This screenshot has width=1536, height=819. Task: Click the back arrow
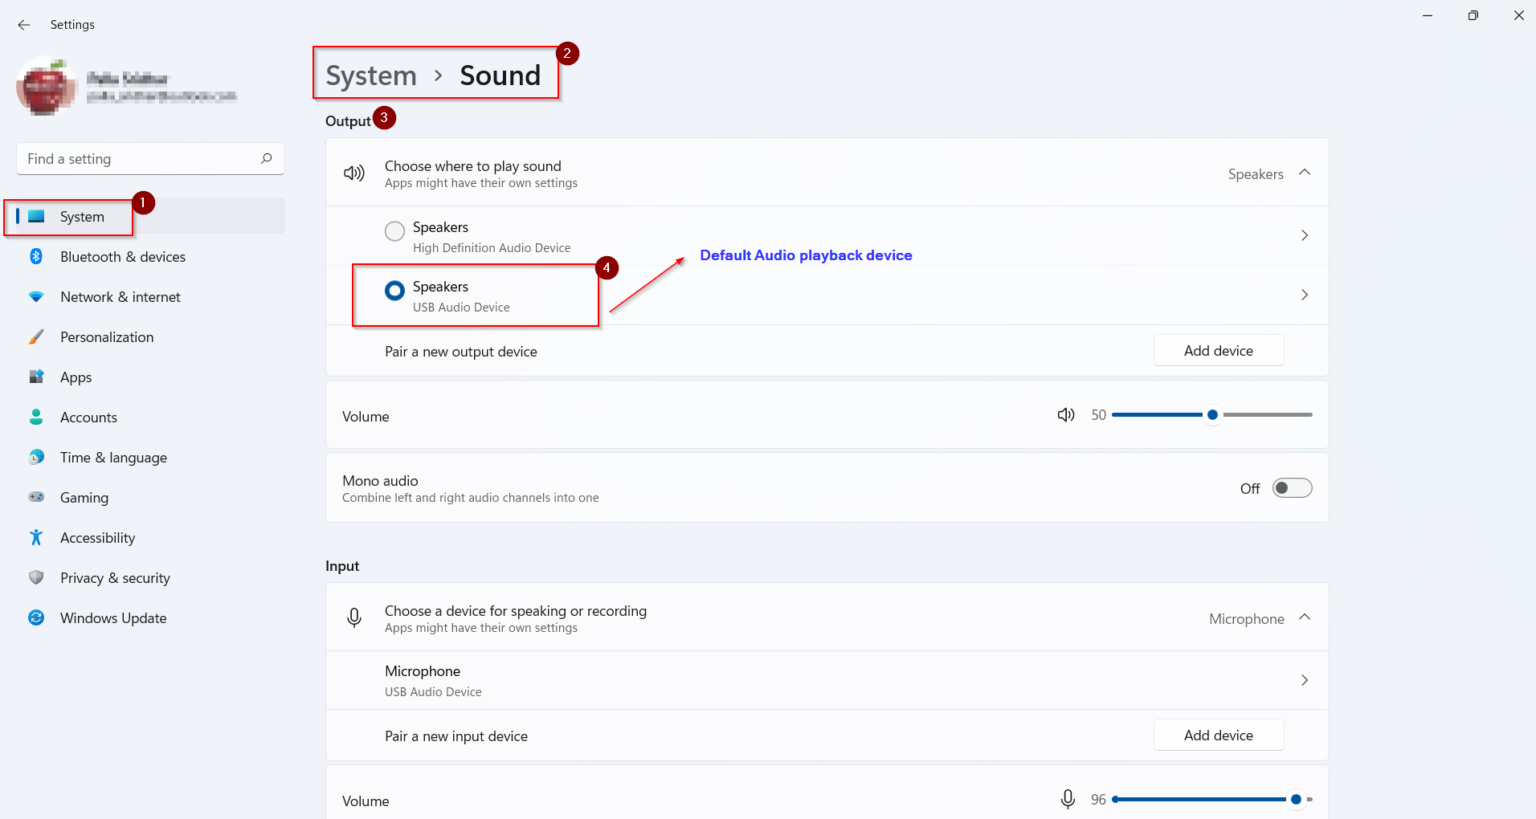[23, 24]
